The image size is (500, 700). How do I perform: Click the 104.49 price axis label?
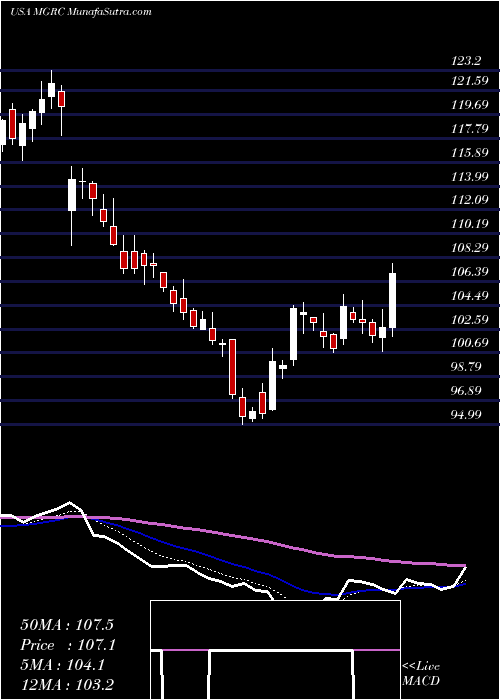coord(469,296)
